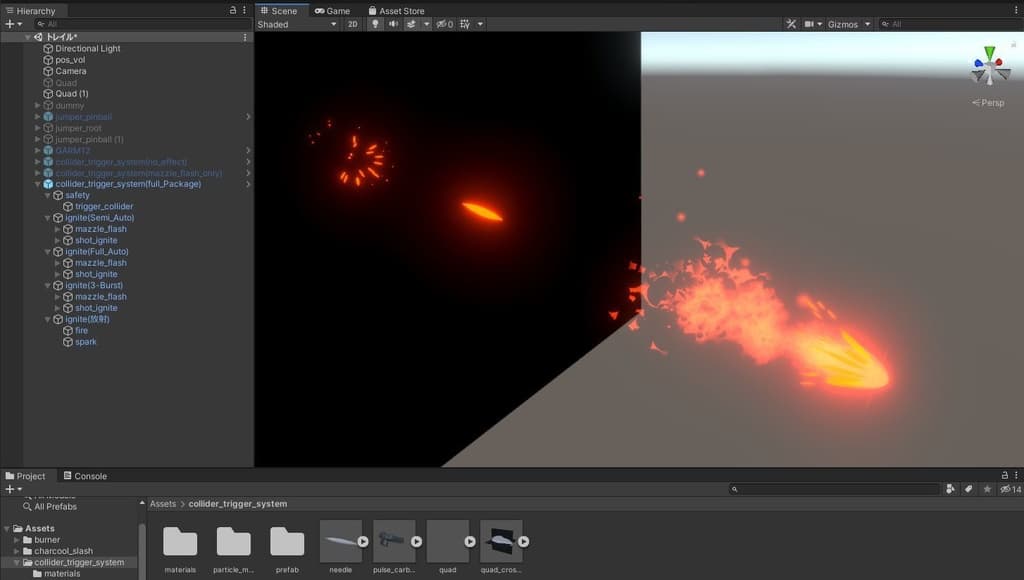Toggle scene lighting with the lightbulb icon
This screenshot has height=580, width=1024.
(x=375, y=24)
